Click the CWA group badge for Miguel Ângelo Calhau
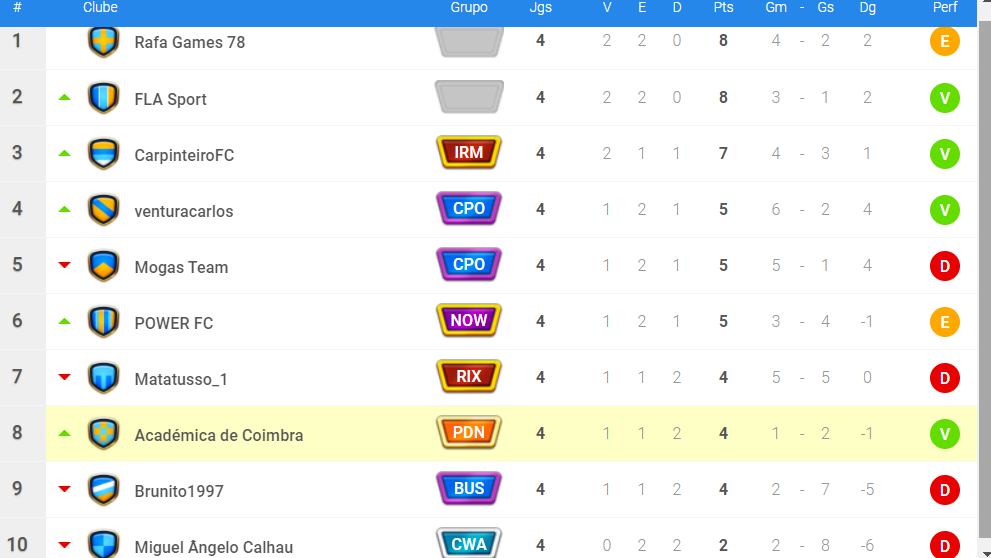991x558 pixels. coord(468,543)
